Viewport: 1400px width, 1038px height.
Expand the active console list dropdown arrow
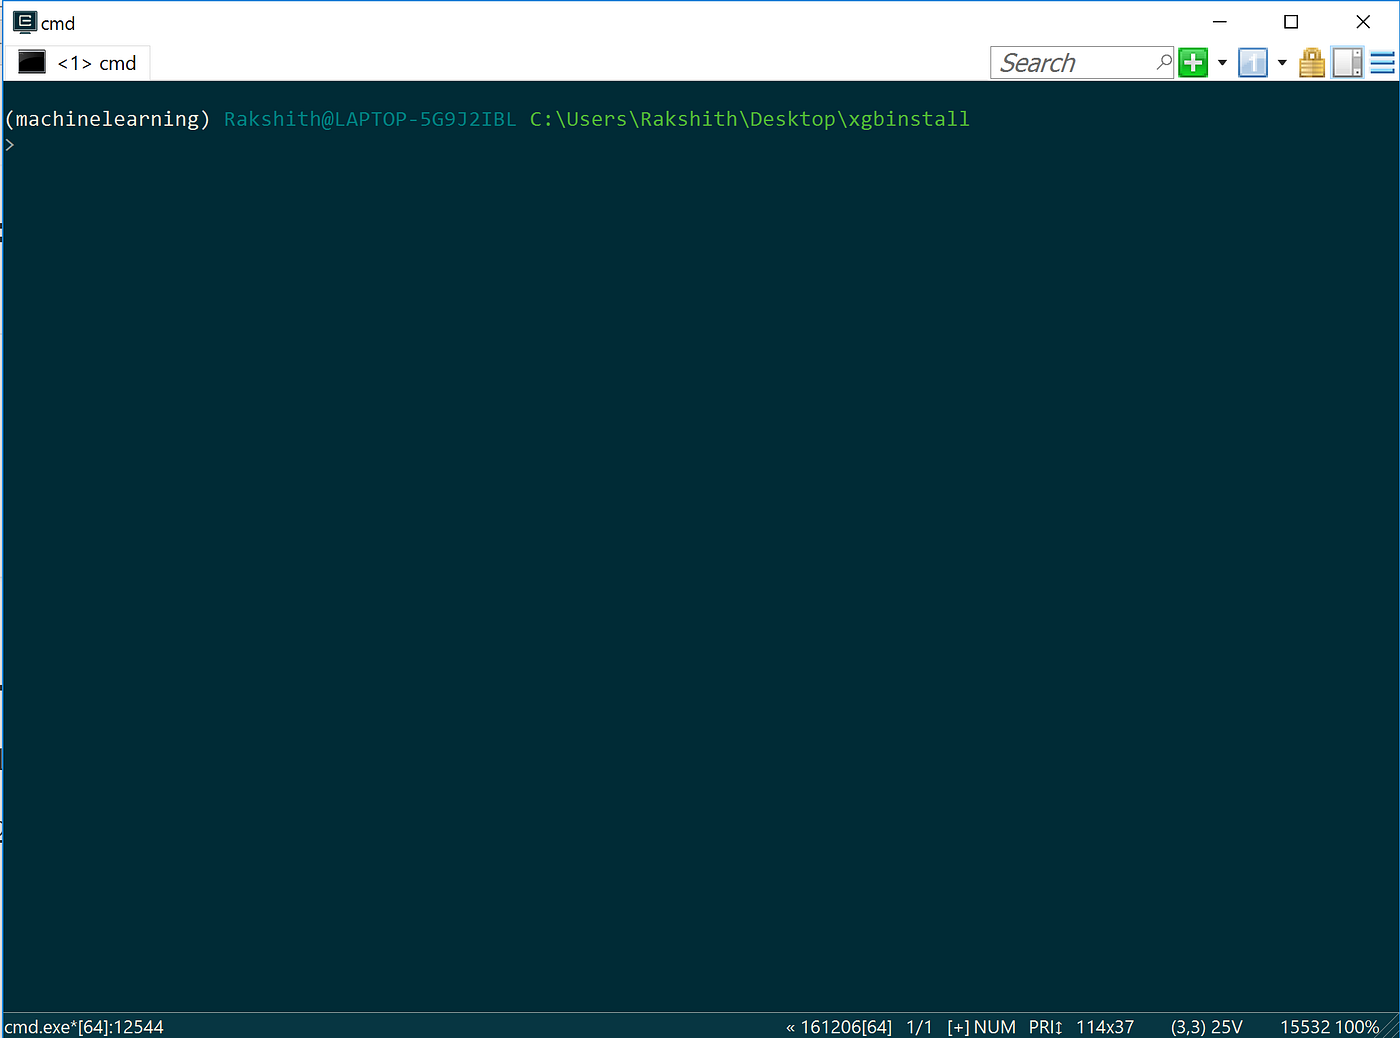click(x=1282, y=63)
